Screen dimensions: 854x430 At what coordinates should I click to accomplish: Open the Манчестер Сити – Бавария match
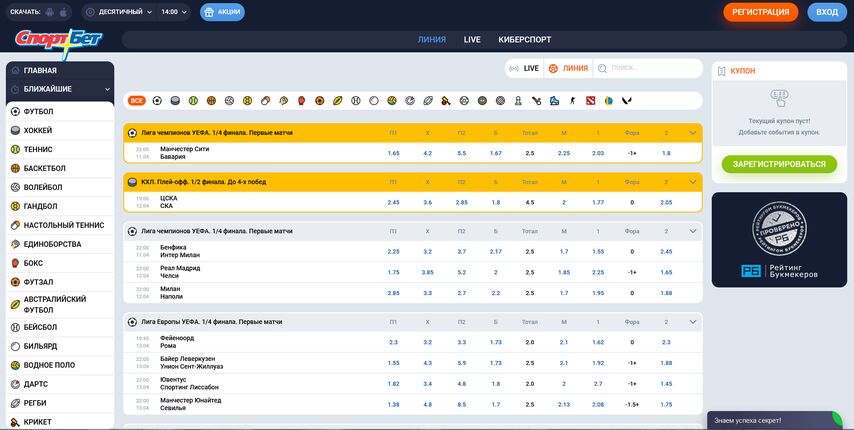(x=185, y=153)
